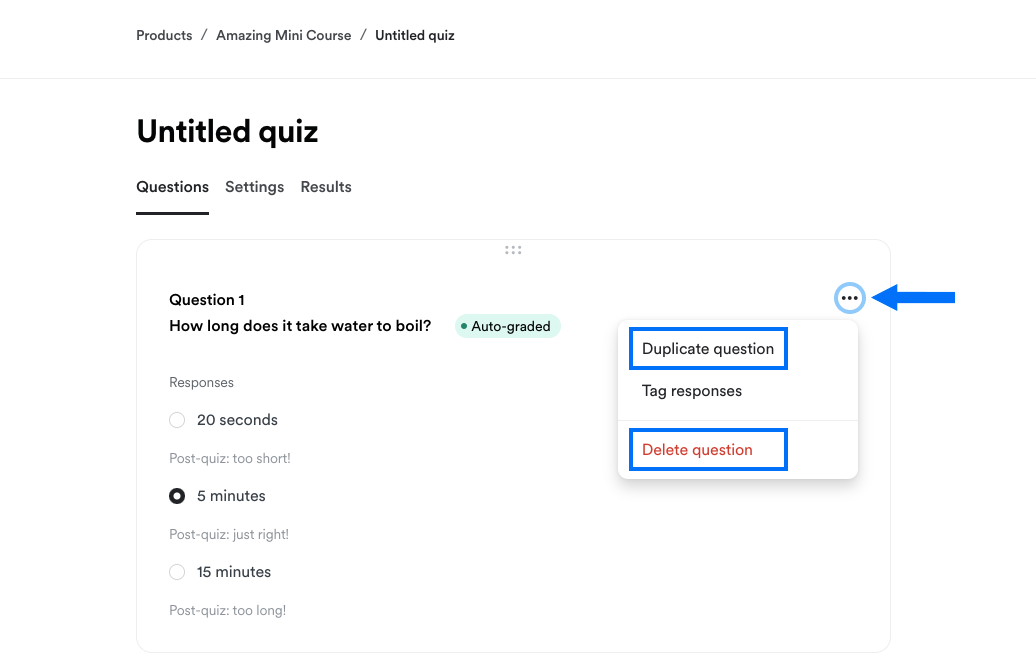
Task: Click the question text about boiling water
Action: pos(300,326)
